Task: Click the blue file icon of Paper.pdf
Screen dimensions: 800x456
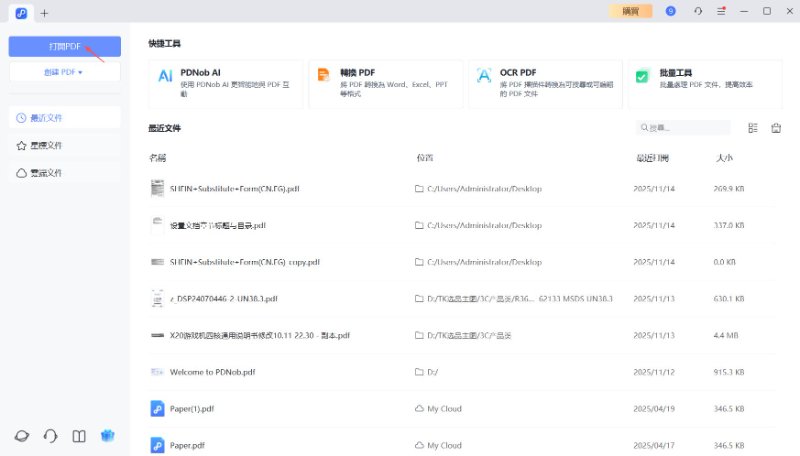Action: tap(157, 445)
